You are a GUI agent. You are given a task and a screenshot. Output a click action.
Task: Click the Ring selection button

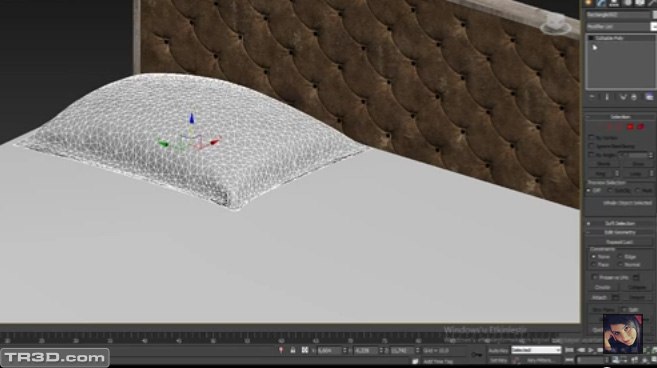(600, 173)
